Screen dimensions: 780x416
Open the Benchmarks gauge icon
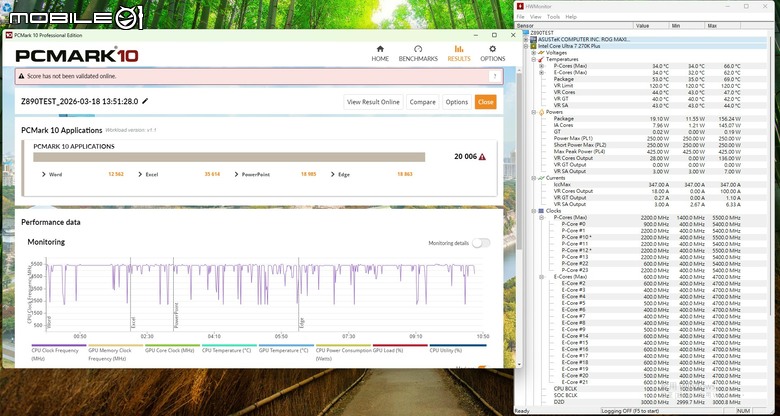tap(418, 49)
